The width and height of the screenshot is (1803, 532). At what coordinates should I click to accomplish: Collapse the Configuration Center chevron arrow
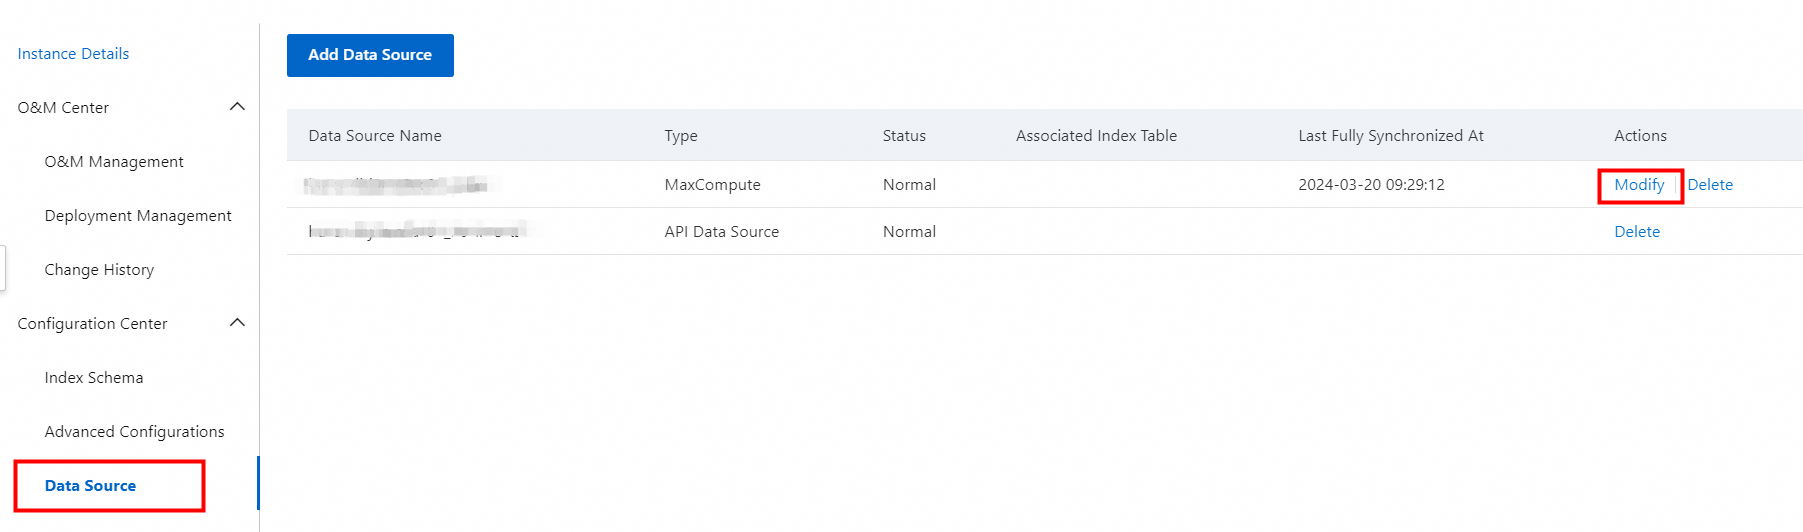click(237, 323)
